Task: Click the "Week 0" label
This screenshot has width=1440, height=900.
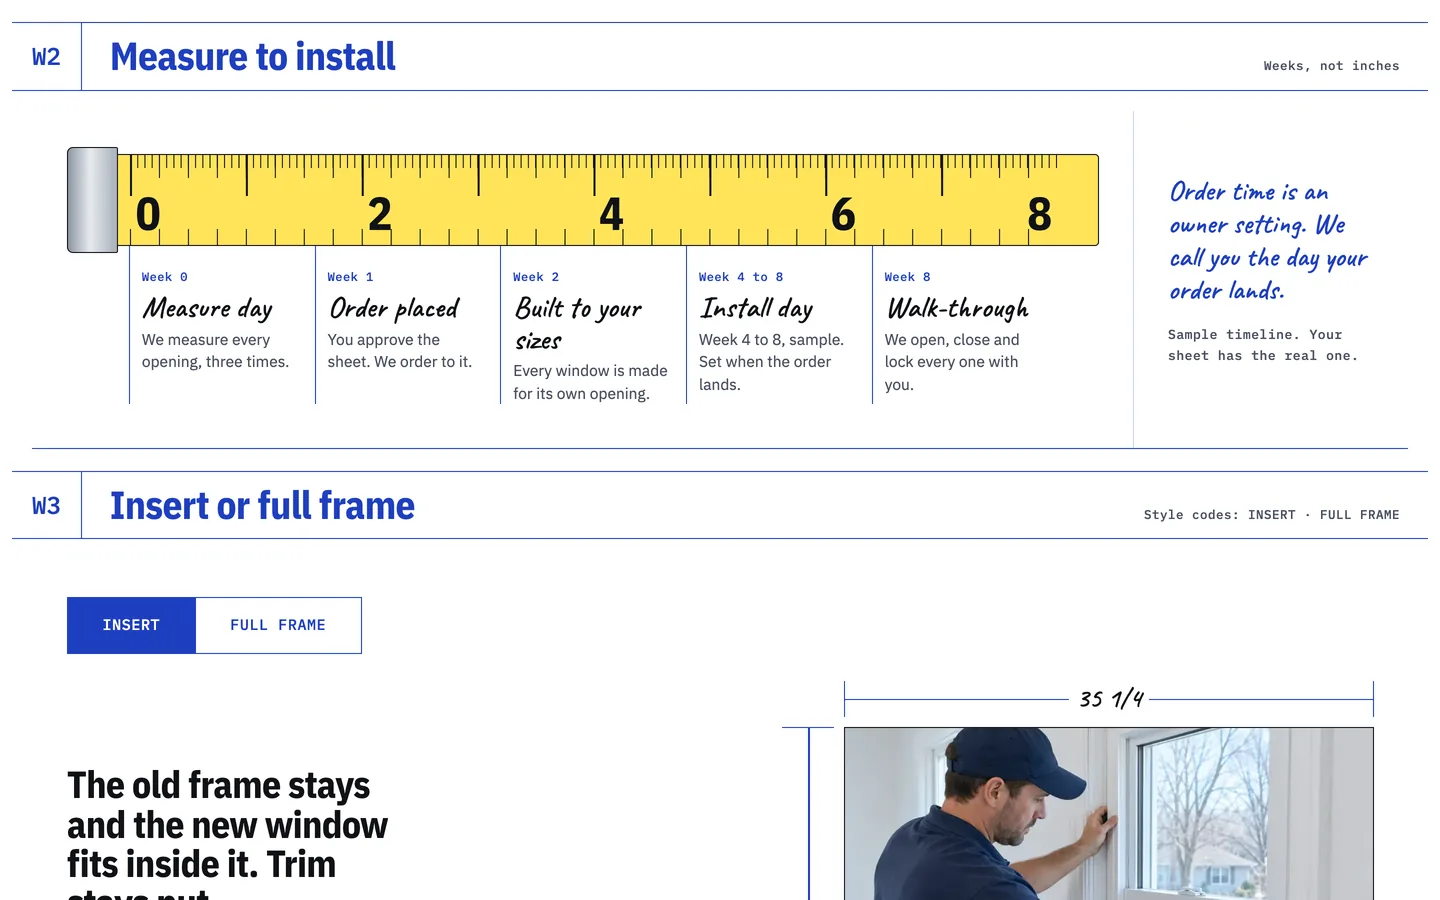Action: (x=165, y=277)
